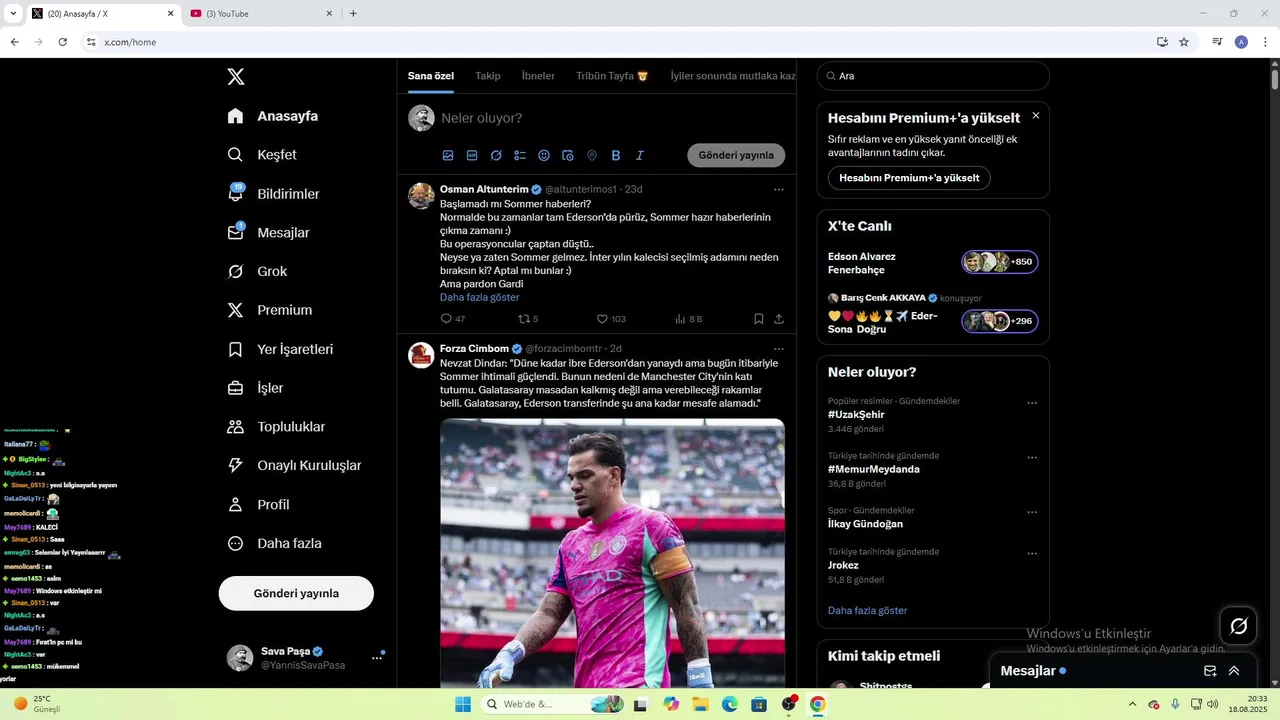Schedule the post with the calendar icon

coord(568,156)
